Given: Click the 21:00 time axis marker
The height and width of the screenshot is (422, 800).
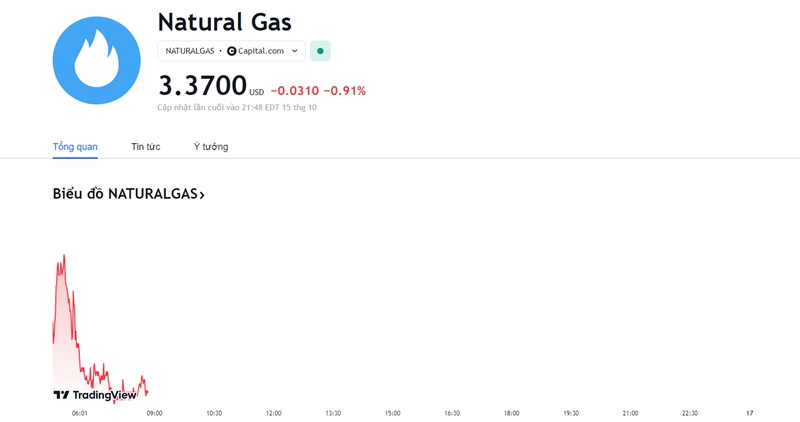Looking at the screenshot, I should tap(630, 413).
